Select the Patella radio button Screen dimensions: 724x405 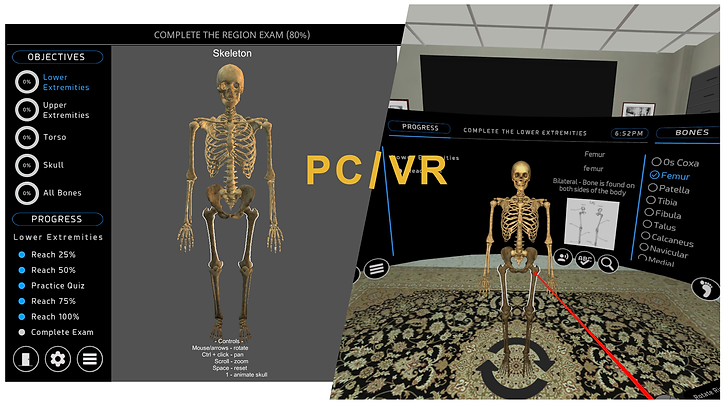(x=652, y=187)
